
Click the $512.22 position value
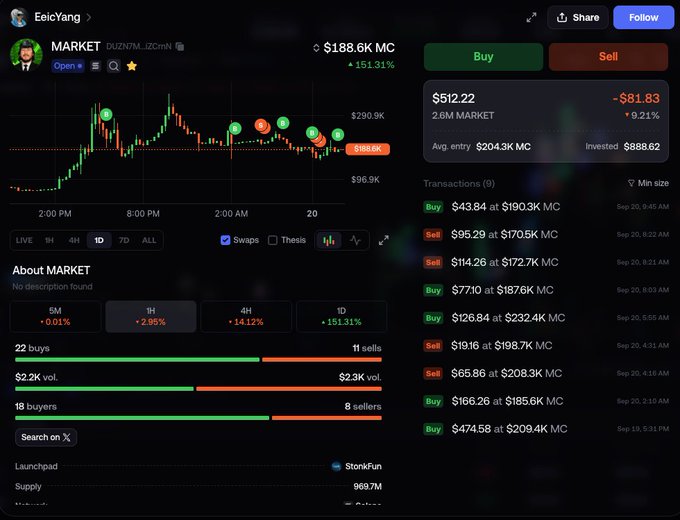(453, 98)
